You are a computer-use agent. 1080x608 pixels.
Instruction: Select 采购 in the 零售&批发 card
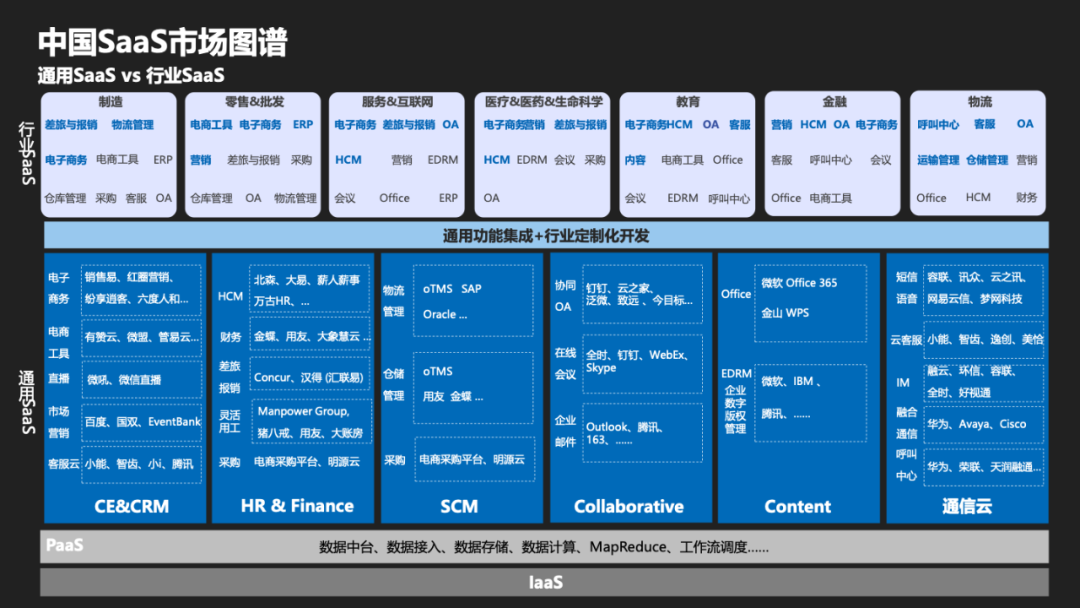coord(301,160)
